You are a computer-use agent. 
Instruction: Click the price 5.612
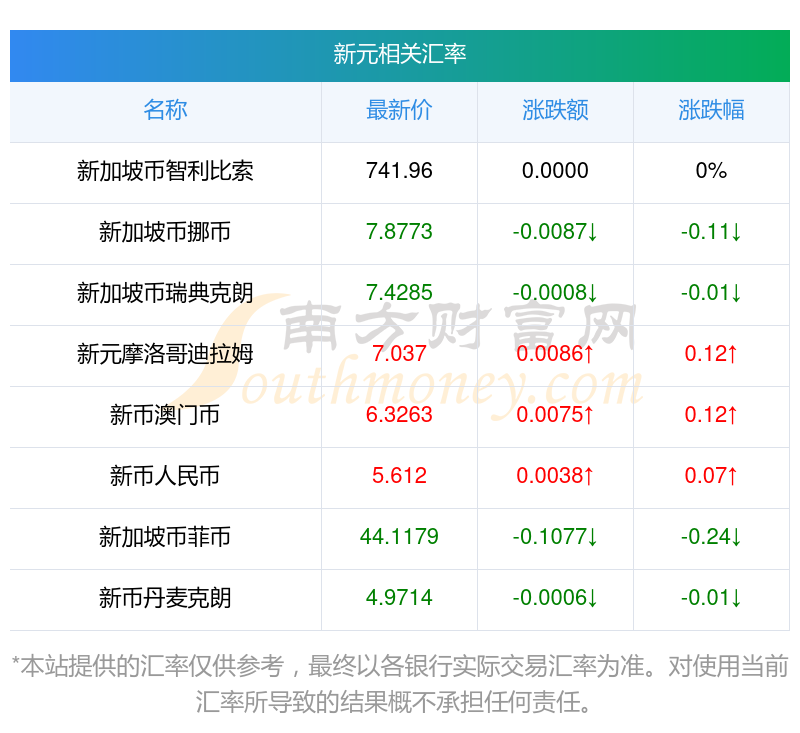click(399, 476)
